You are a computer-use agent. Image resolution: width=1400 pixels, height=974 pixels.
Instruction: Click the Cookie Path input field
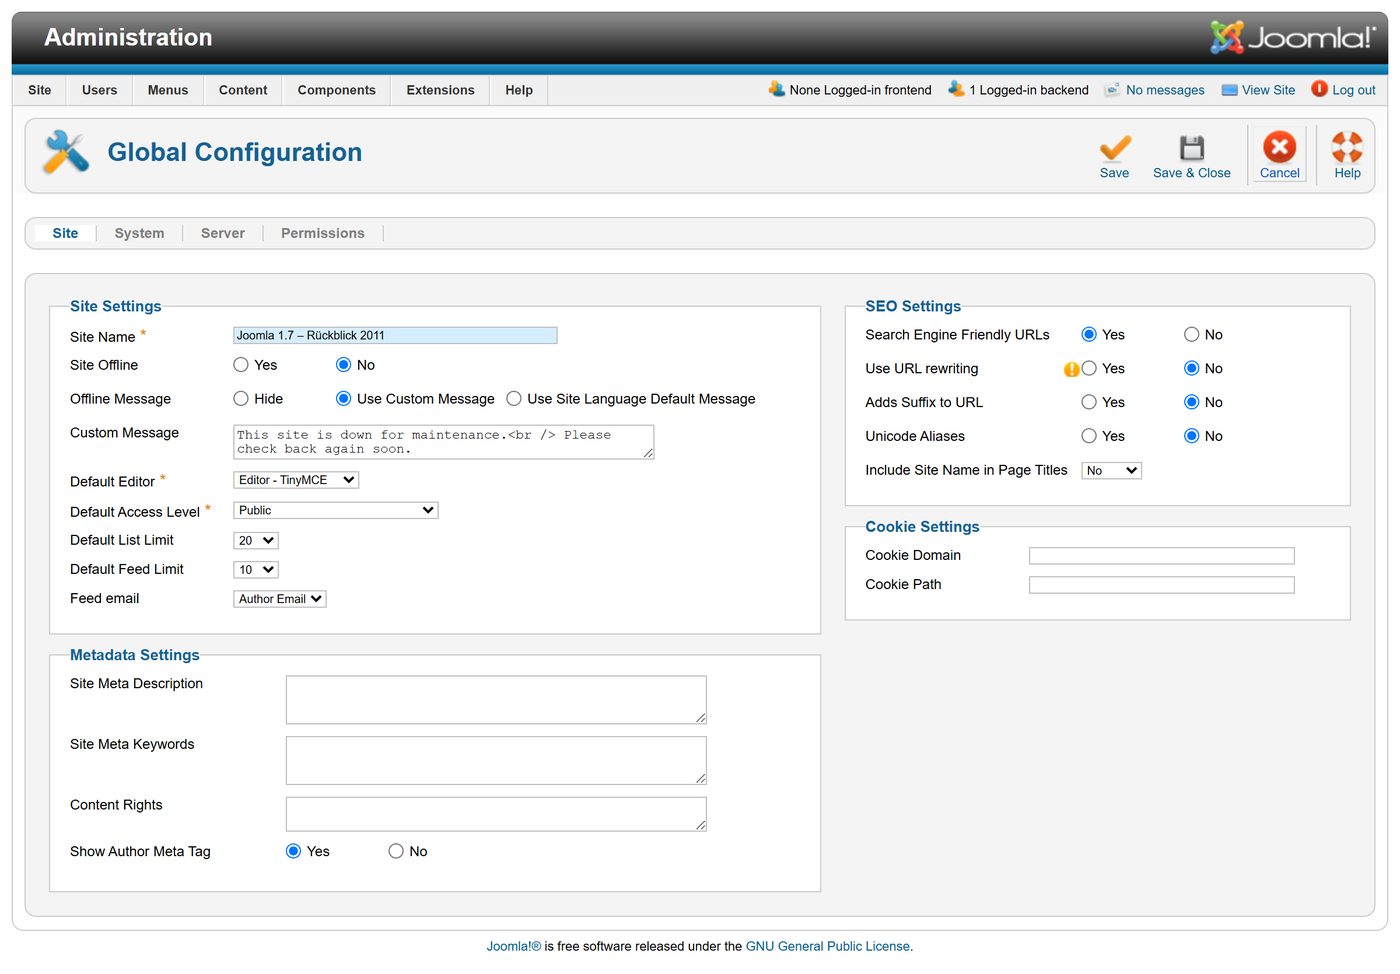(1162, 585)
